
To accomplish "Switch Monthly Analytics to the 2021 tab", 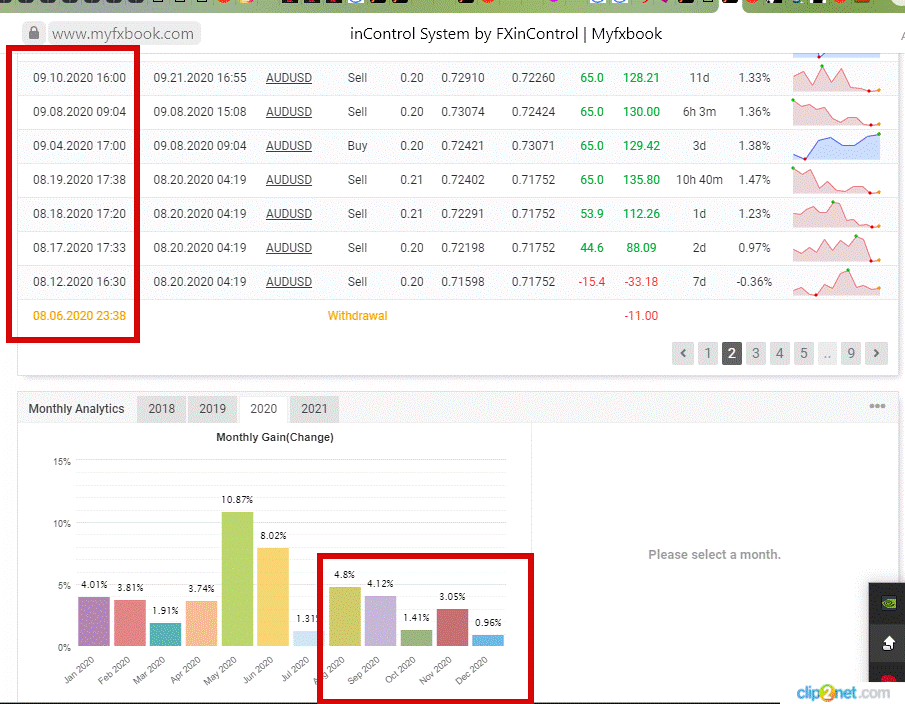I will pos(314,409).
